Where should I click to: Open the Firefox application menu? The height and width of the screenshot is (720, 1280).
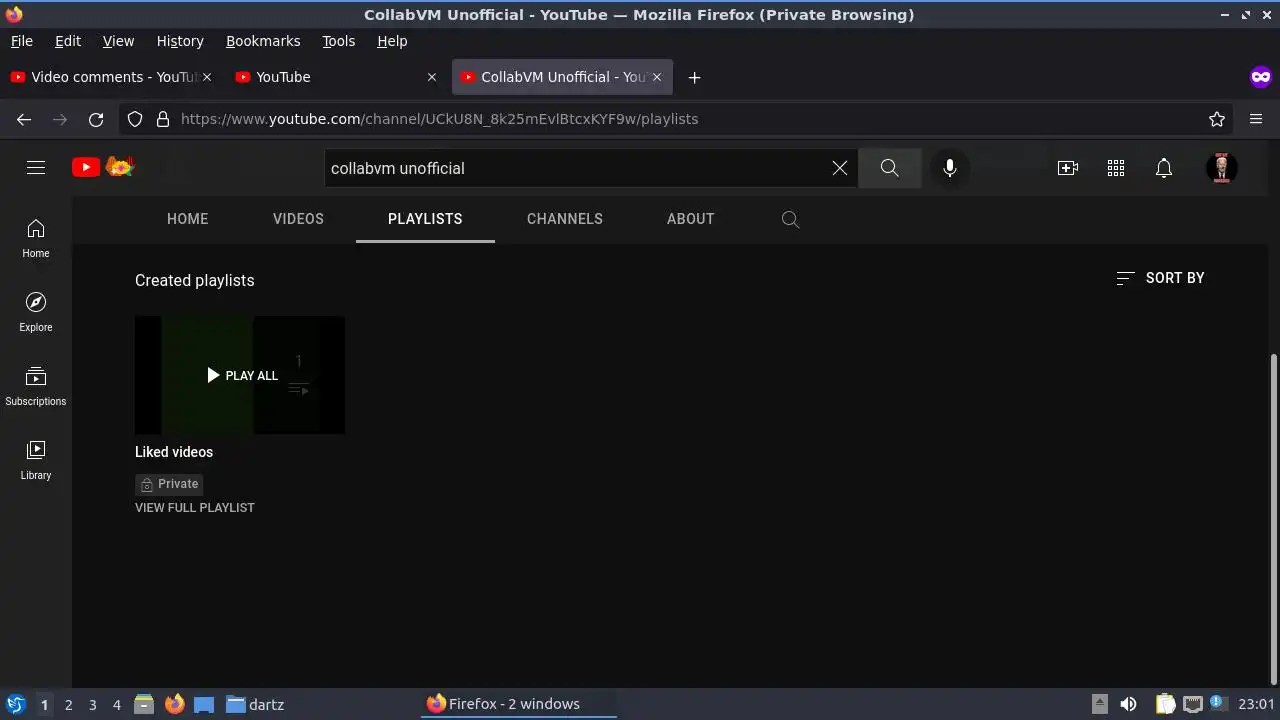tap(1256, 119)
